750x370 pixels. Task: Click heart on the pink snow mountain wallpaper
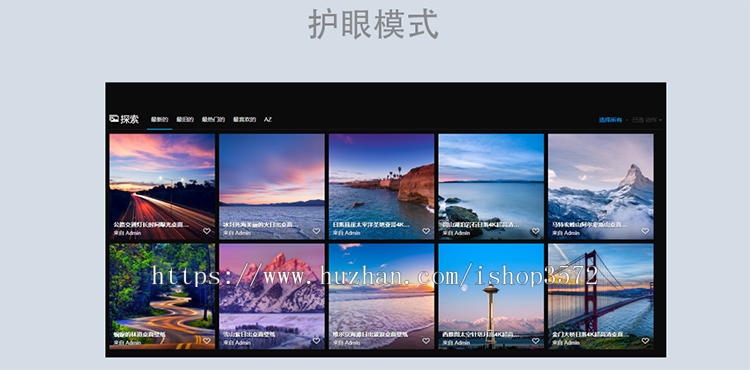click(316, 341)
